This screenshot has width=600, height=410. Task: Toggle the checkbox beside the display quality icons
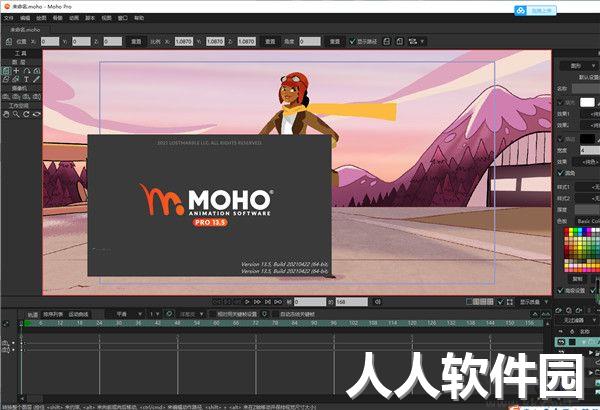point(500,302)
